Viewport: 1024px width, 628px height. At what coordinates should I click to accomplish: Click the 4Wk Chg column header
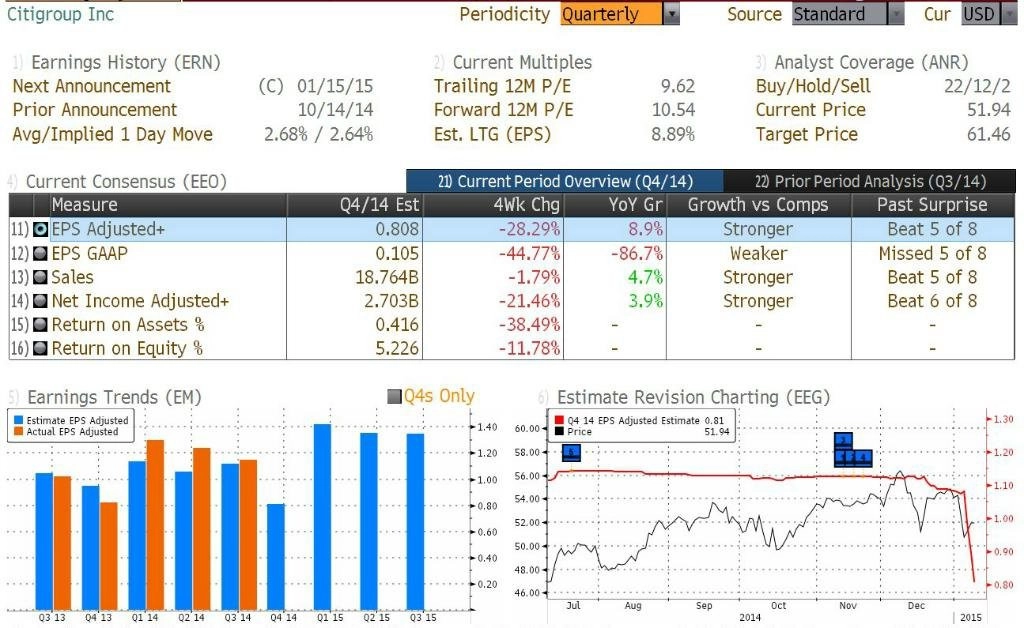(x=493, y=205)
